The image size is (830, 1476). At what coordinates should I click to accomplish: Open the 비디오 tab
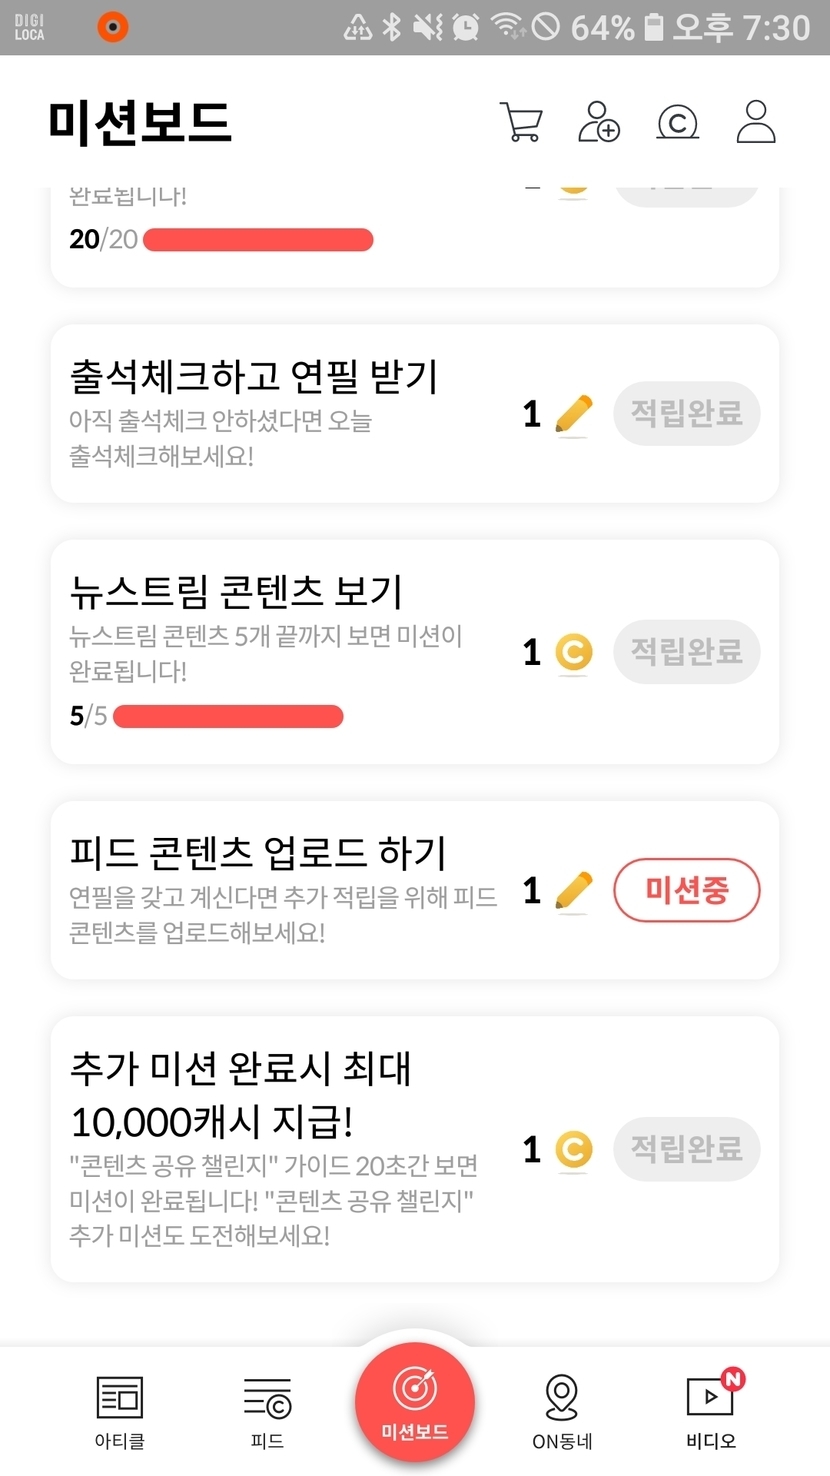(711, 1411)
